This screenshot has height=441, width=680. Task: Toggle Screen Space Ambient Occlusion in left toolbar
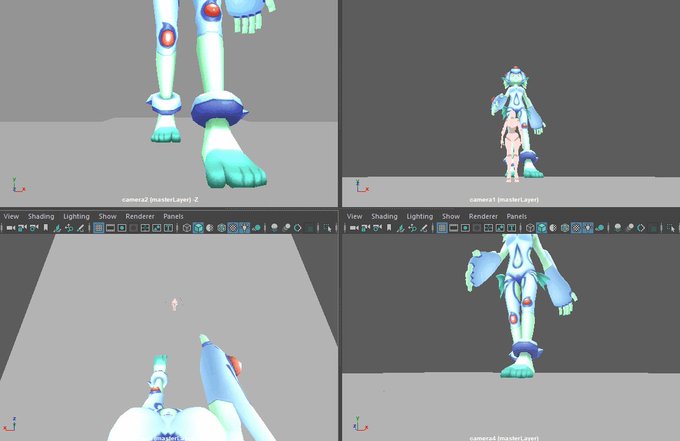(x=274, y=228)
